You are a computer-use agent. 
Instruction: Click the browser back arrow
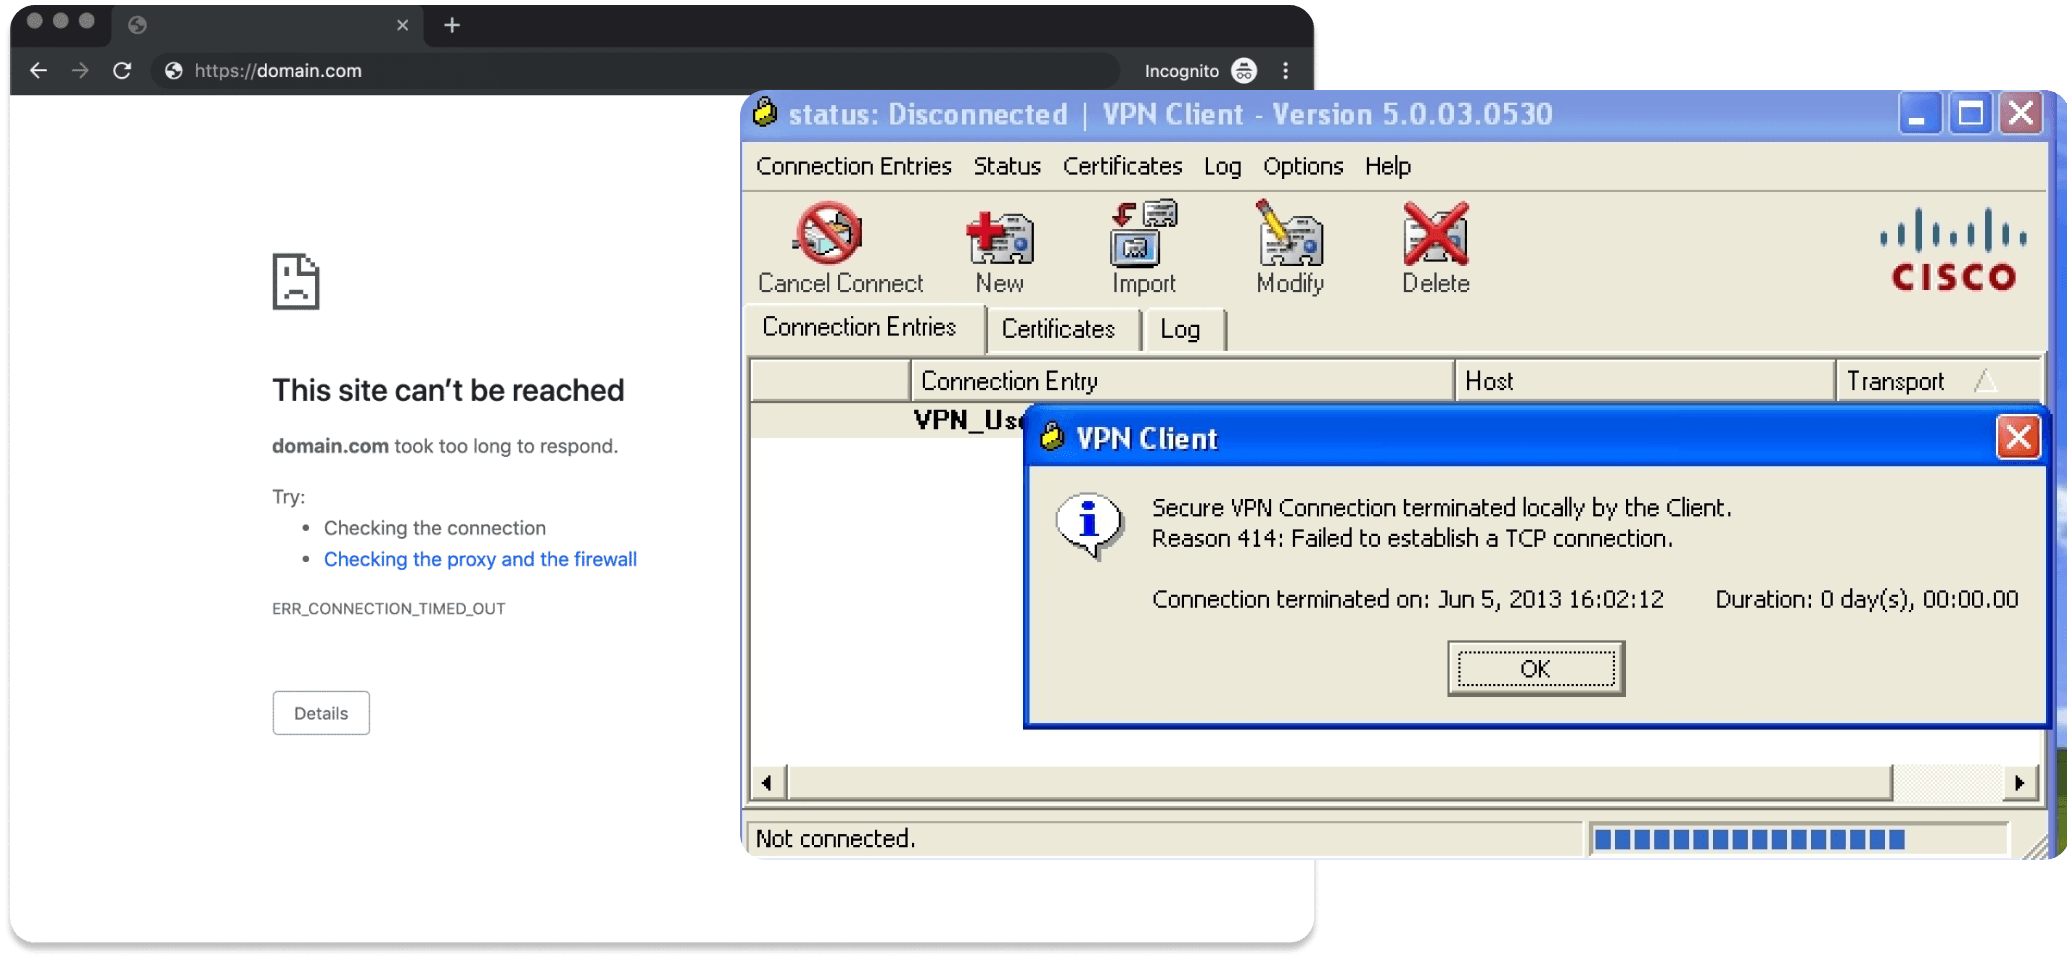38,70
